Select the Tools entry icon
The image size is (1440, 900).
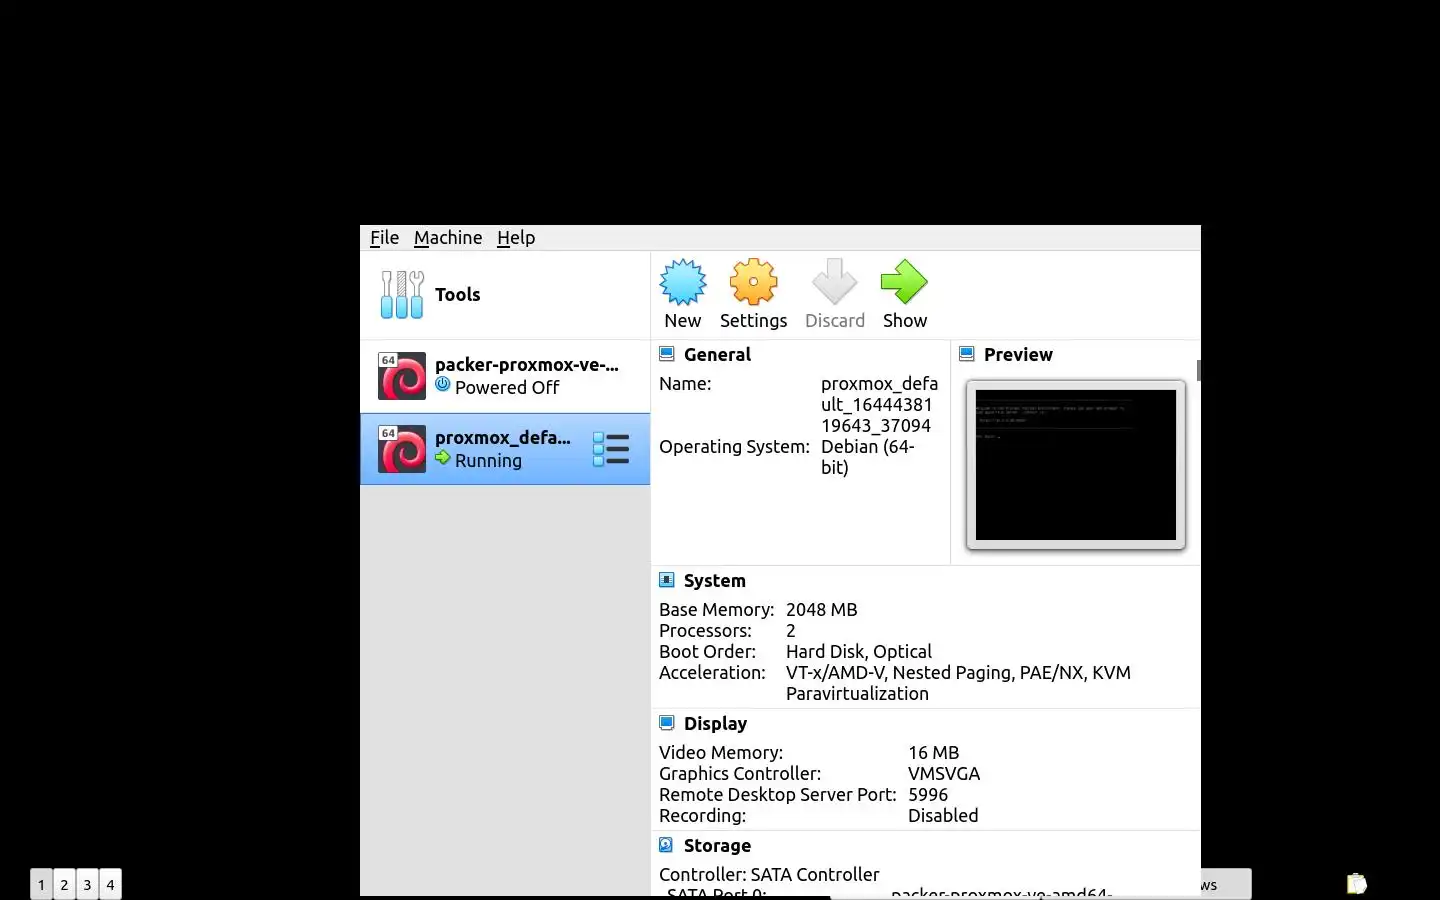[402, 295]
